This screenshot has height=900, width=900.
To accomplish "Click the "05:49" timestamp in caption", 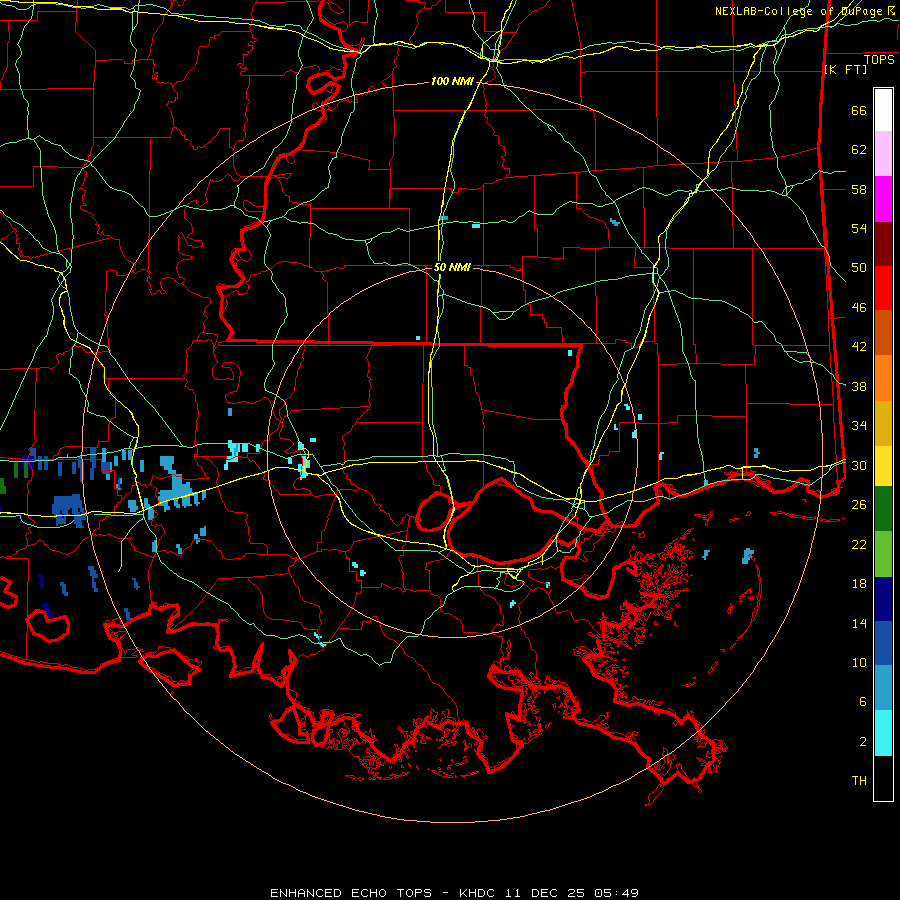I will pyautogui.click(x=617, y=893).
